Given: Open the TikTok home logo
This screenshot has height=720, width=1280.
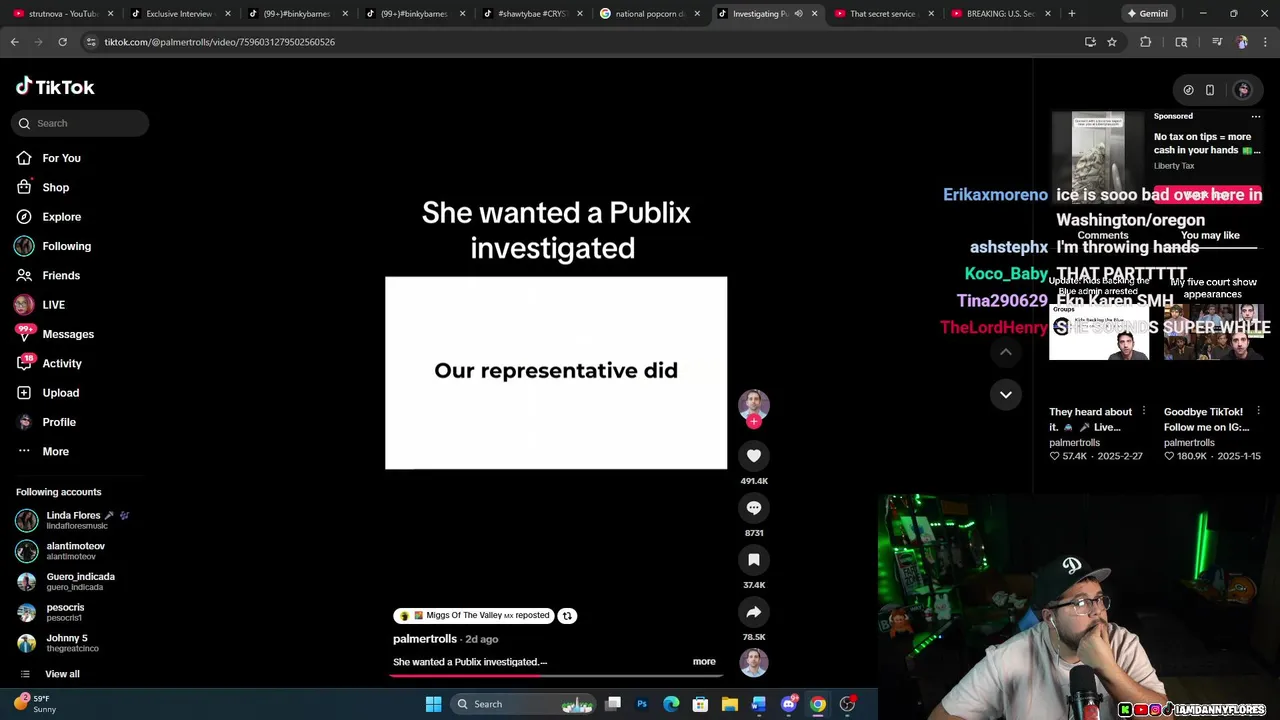Looking at the screenshot, I should [55, 87].
